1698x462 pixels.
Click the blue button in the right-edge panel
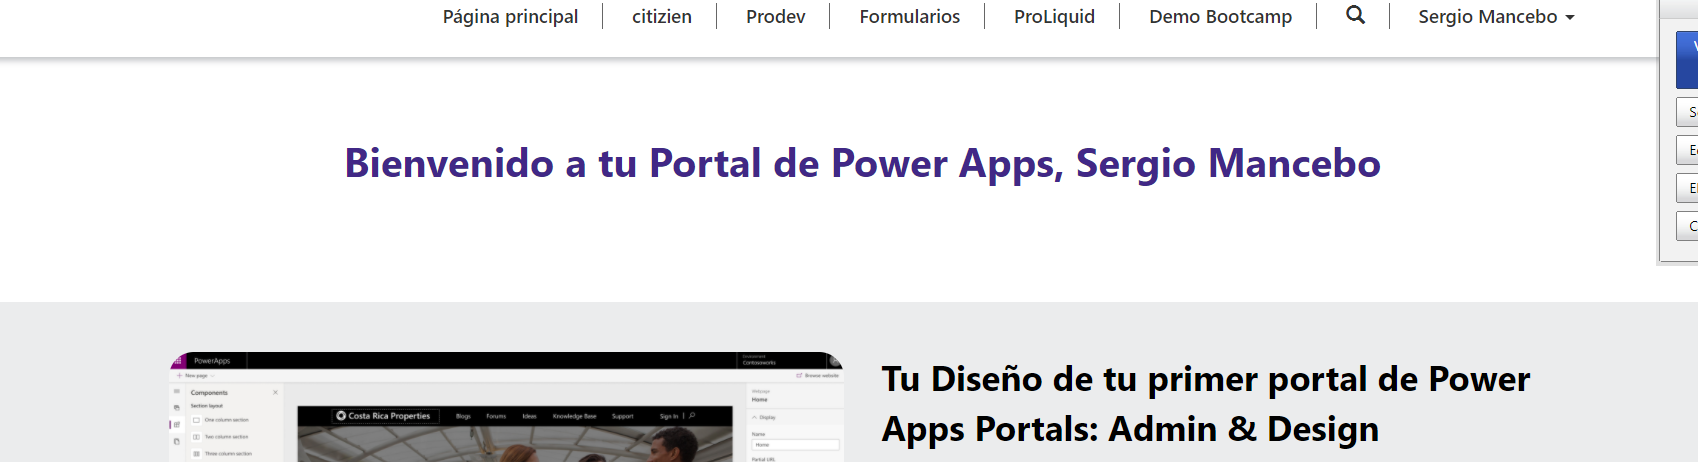1687,60
